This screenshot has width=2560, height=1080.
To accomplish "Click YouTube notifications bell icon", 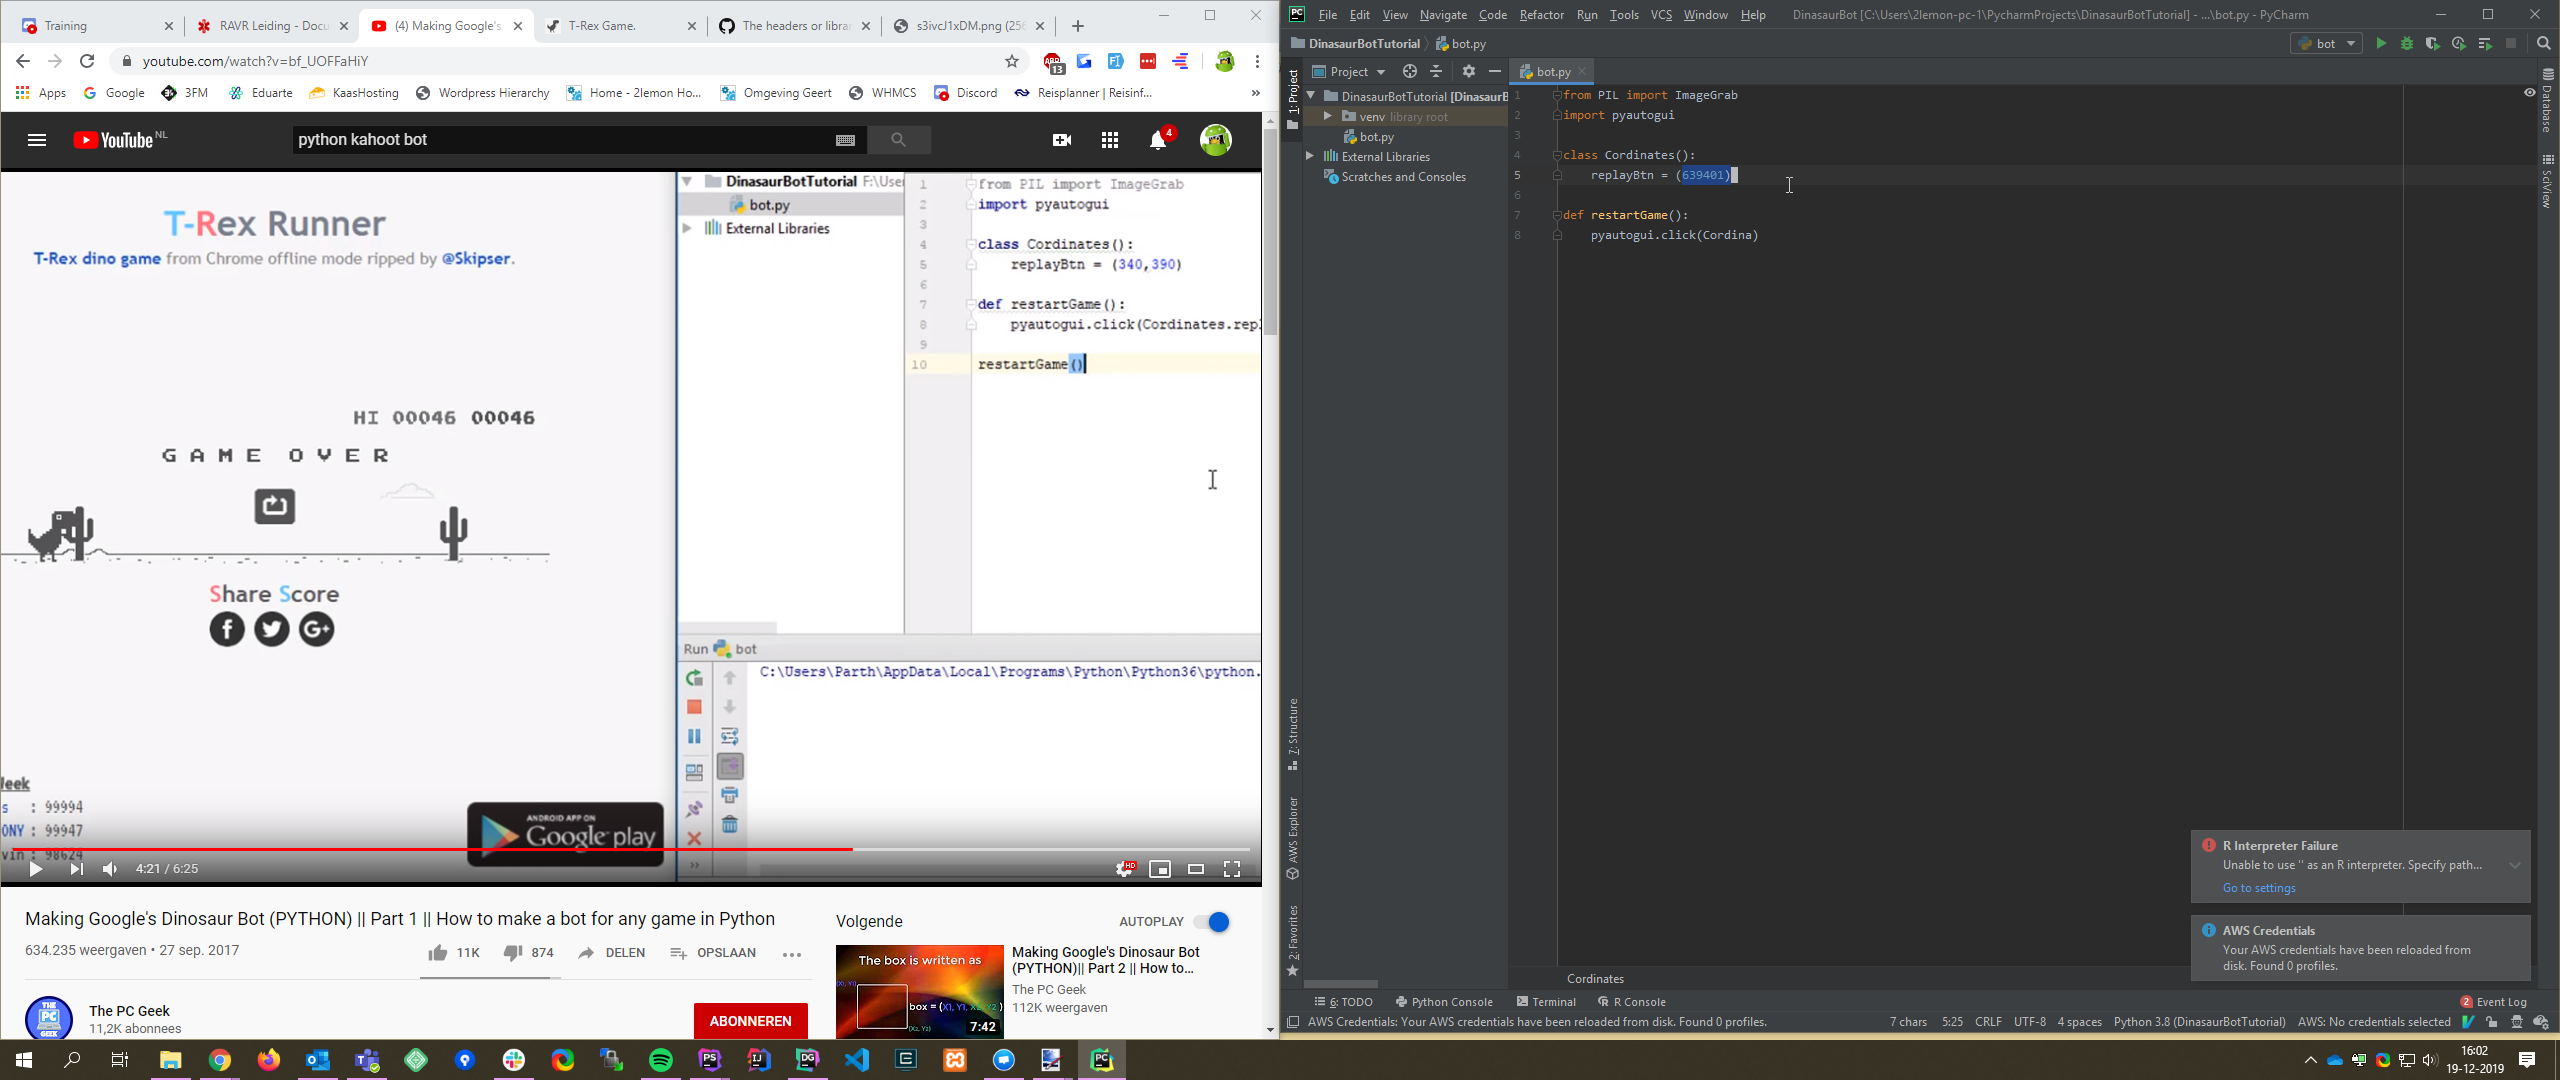I will click(x=1158, y=140).
